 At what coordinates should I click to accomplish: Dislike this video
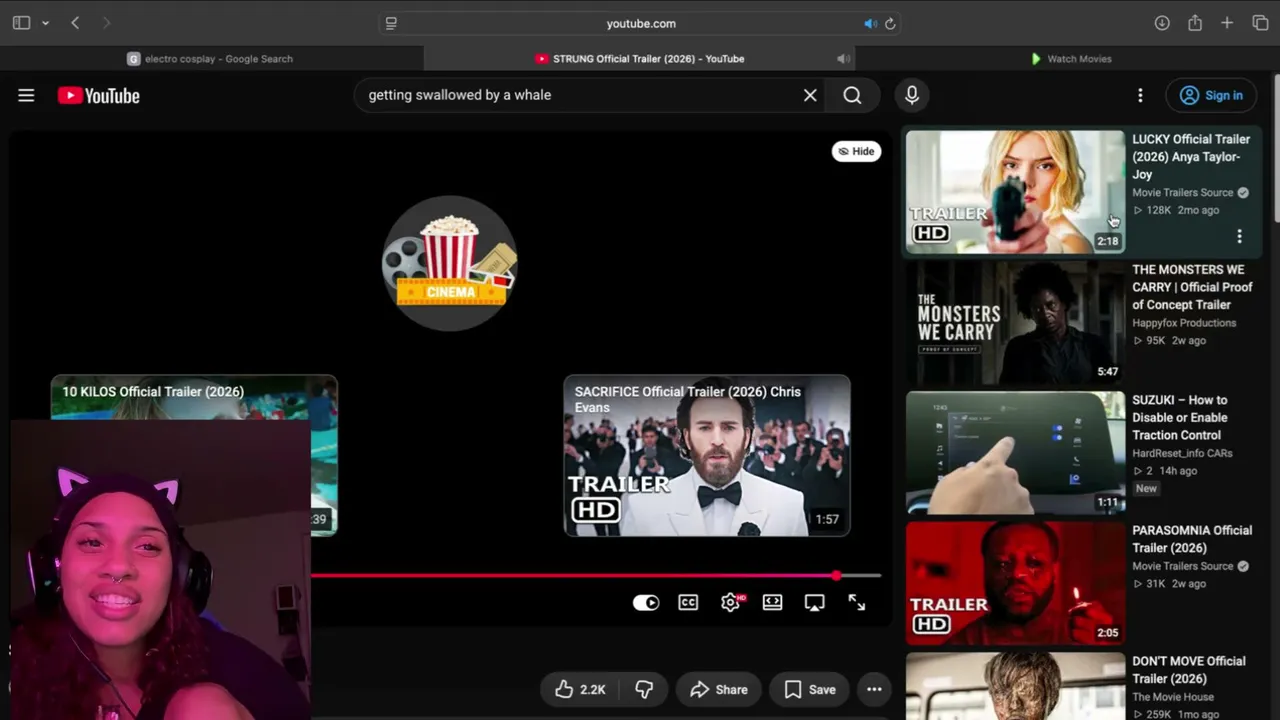point(644,689)
